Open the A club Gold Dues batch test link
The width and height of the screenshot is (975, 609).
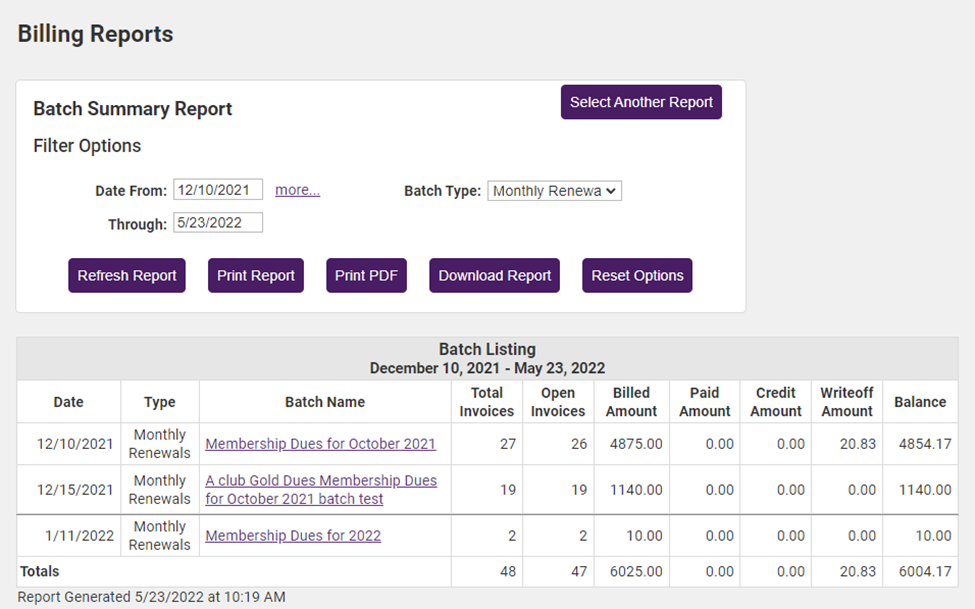[x=321, y=489]
